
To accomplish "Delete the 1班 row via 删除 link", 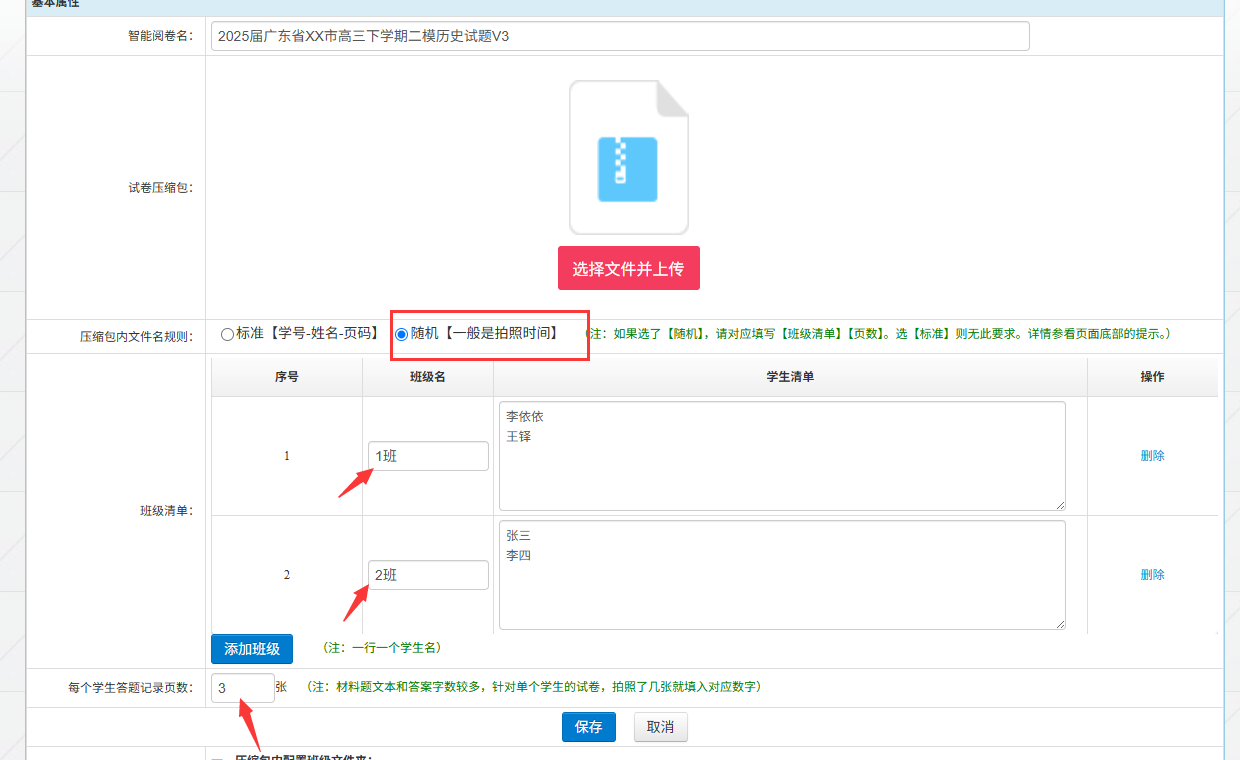I will [x=1152, y=456].
